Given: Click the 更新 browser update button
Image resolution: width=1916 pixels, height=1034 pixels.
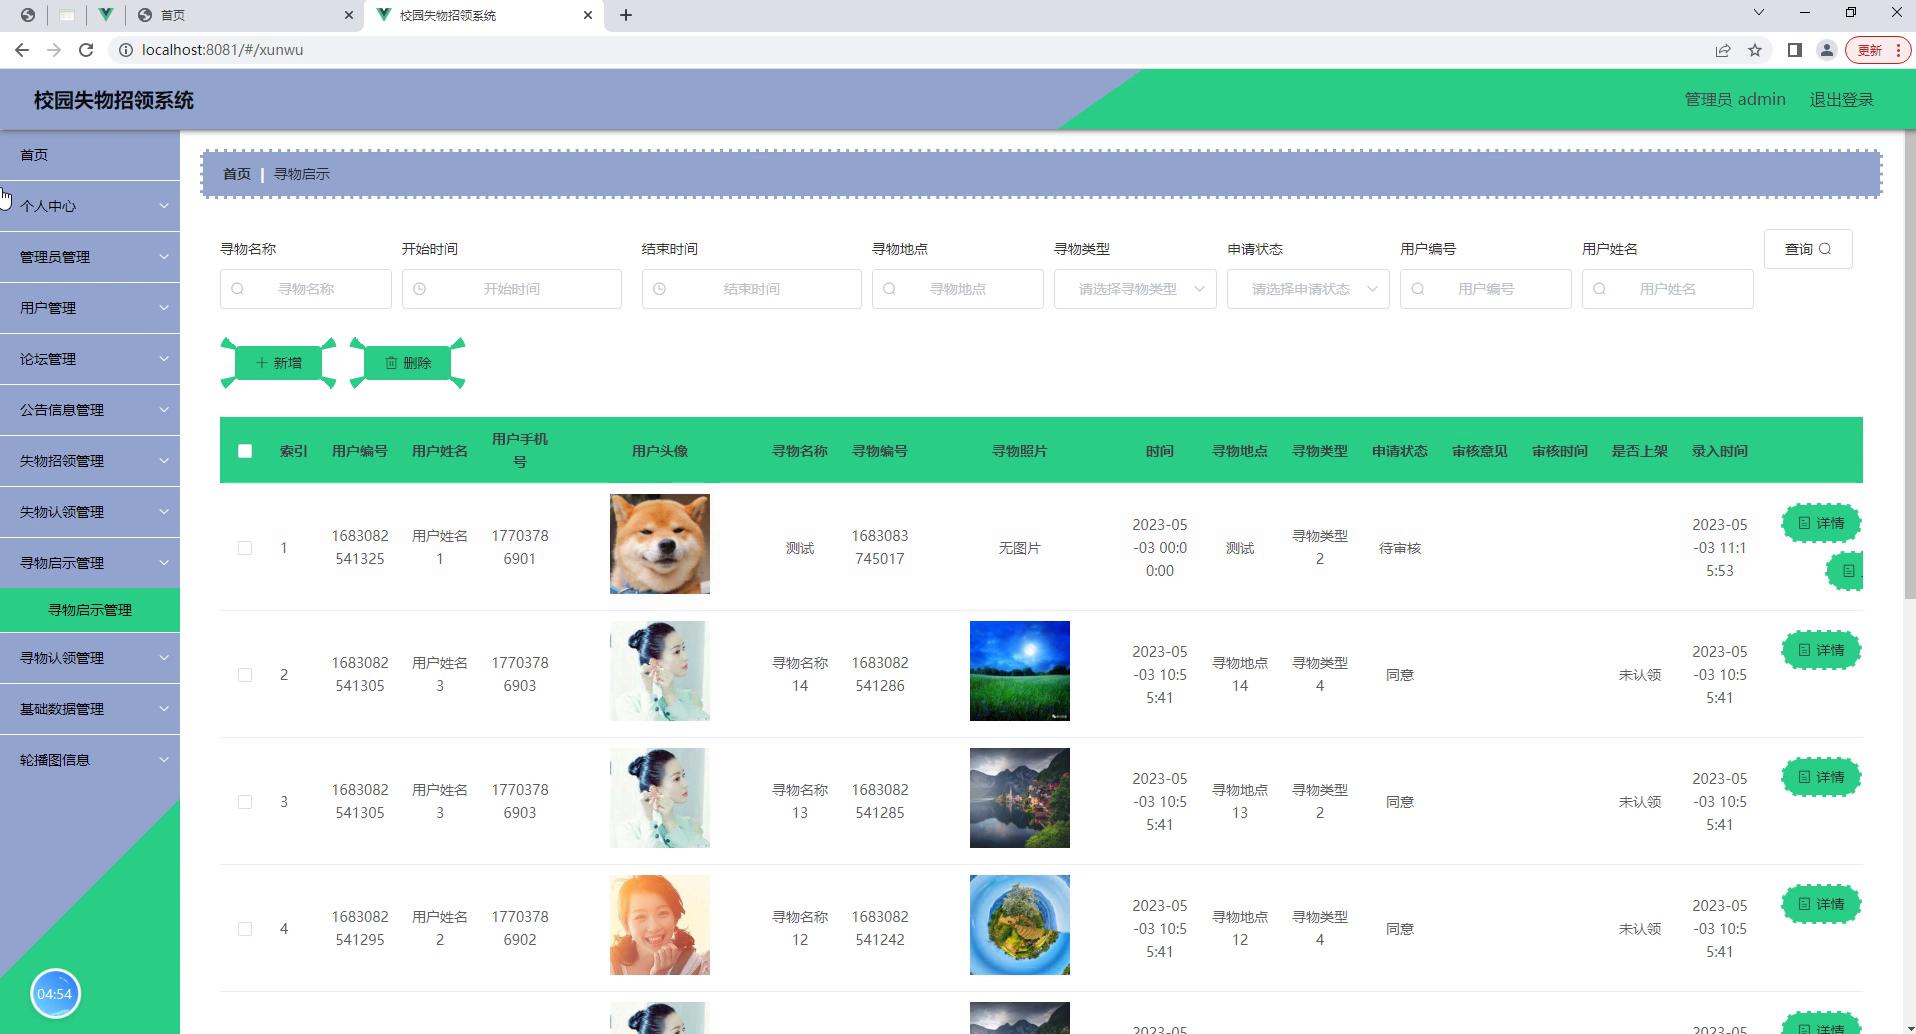Looking at the screenshot, I should point(1877,50).
